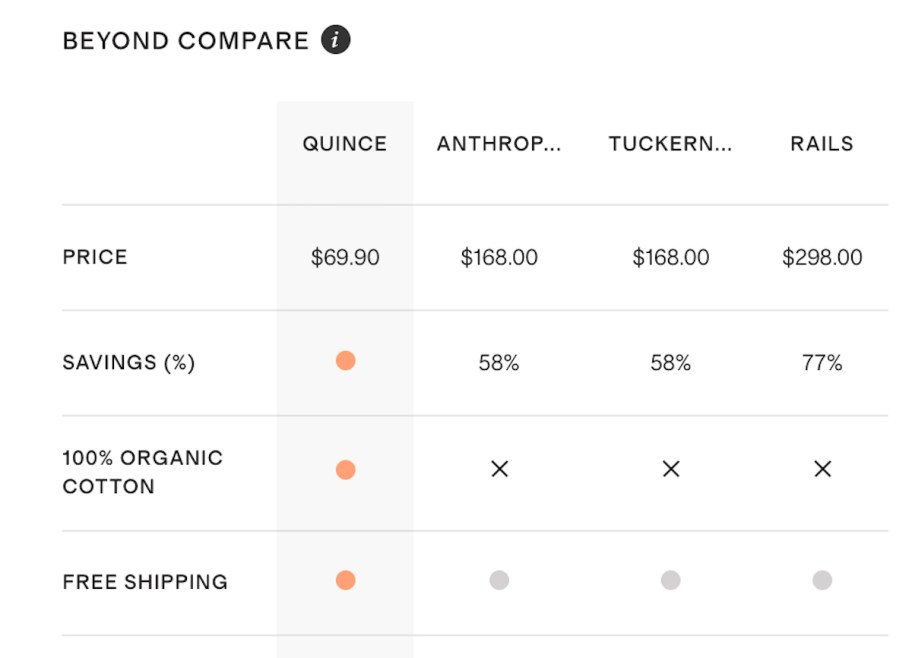Viewport: 912px width, 658px height.
Task: Expand the truncated TUCKERN column header
Action: [x=671, y=144]
